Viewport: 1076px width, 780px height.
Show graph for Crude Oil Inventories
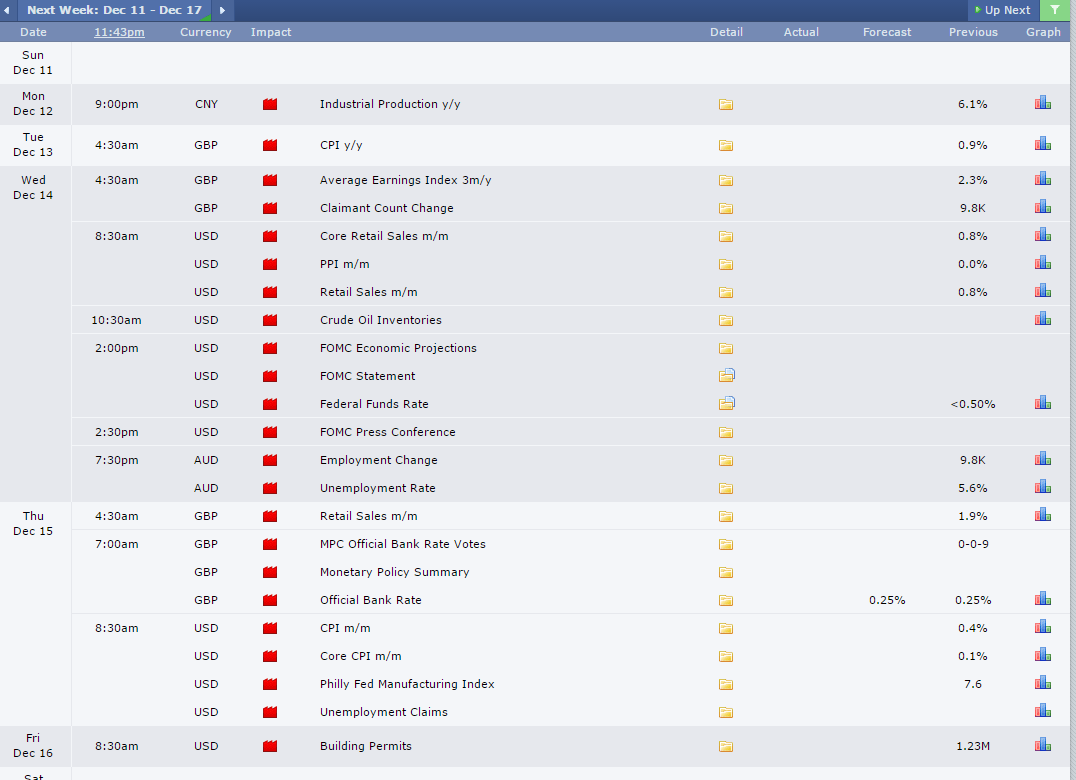[x=1043, y=318]
